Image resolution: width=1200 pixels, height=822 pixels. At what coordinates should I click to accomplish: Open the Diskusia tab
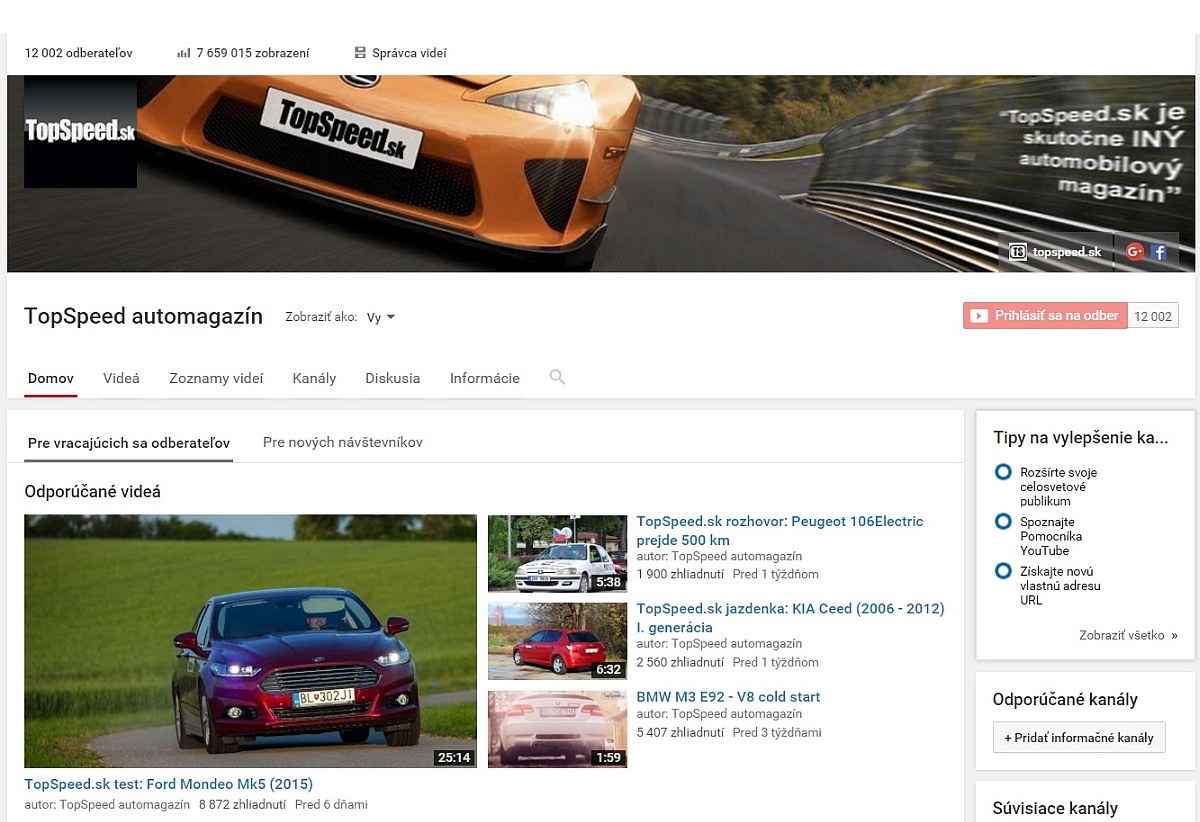coord(392,379)
